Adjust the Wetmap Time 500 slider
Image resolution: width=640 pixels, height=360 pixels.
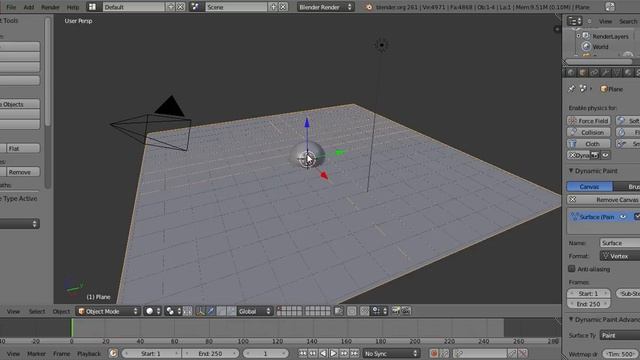tap(621, 354)
